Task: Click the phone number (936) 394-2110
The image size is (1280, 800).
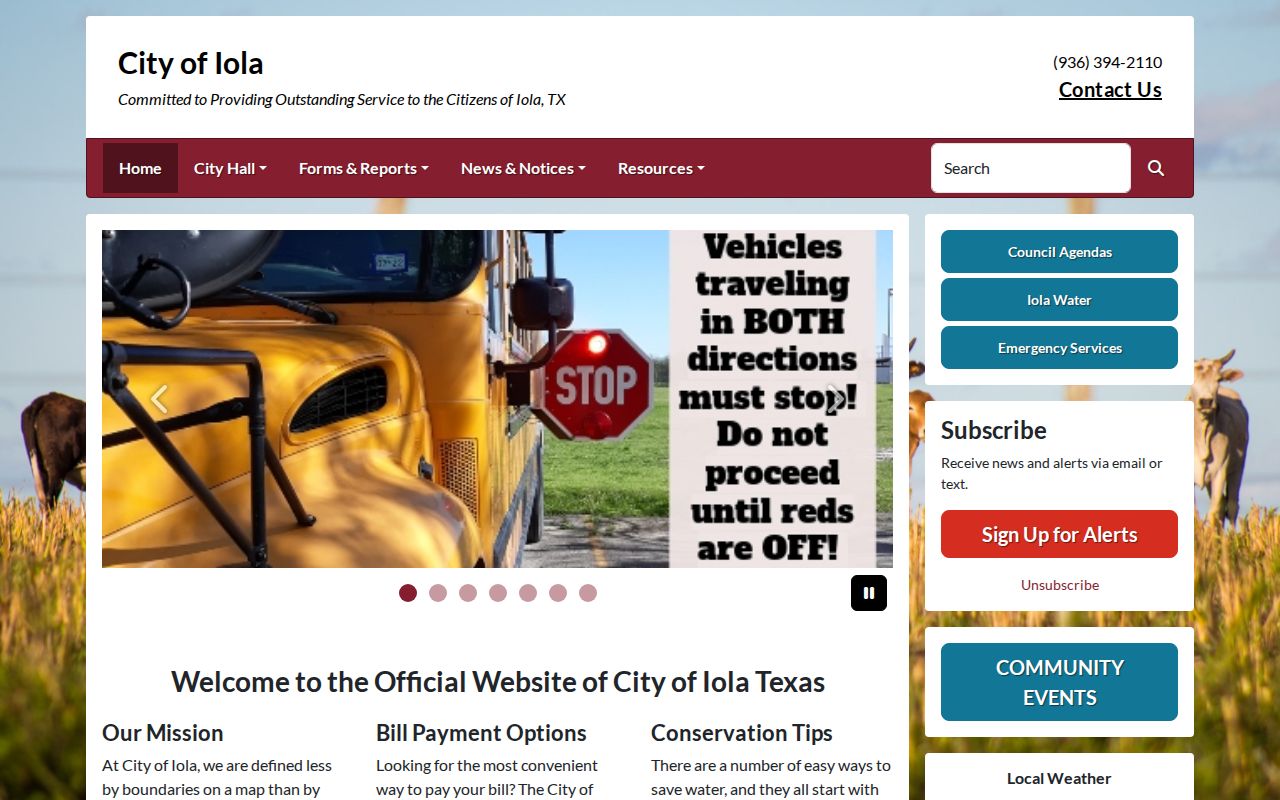Action: 1107,62
